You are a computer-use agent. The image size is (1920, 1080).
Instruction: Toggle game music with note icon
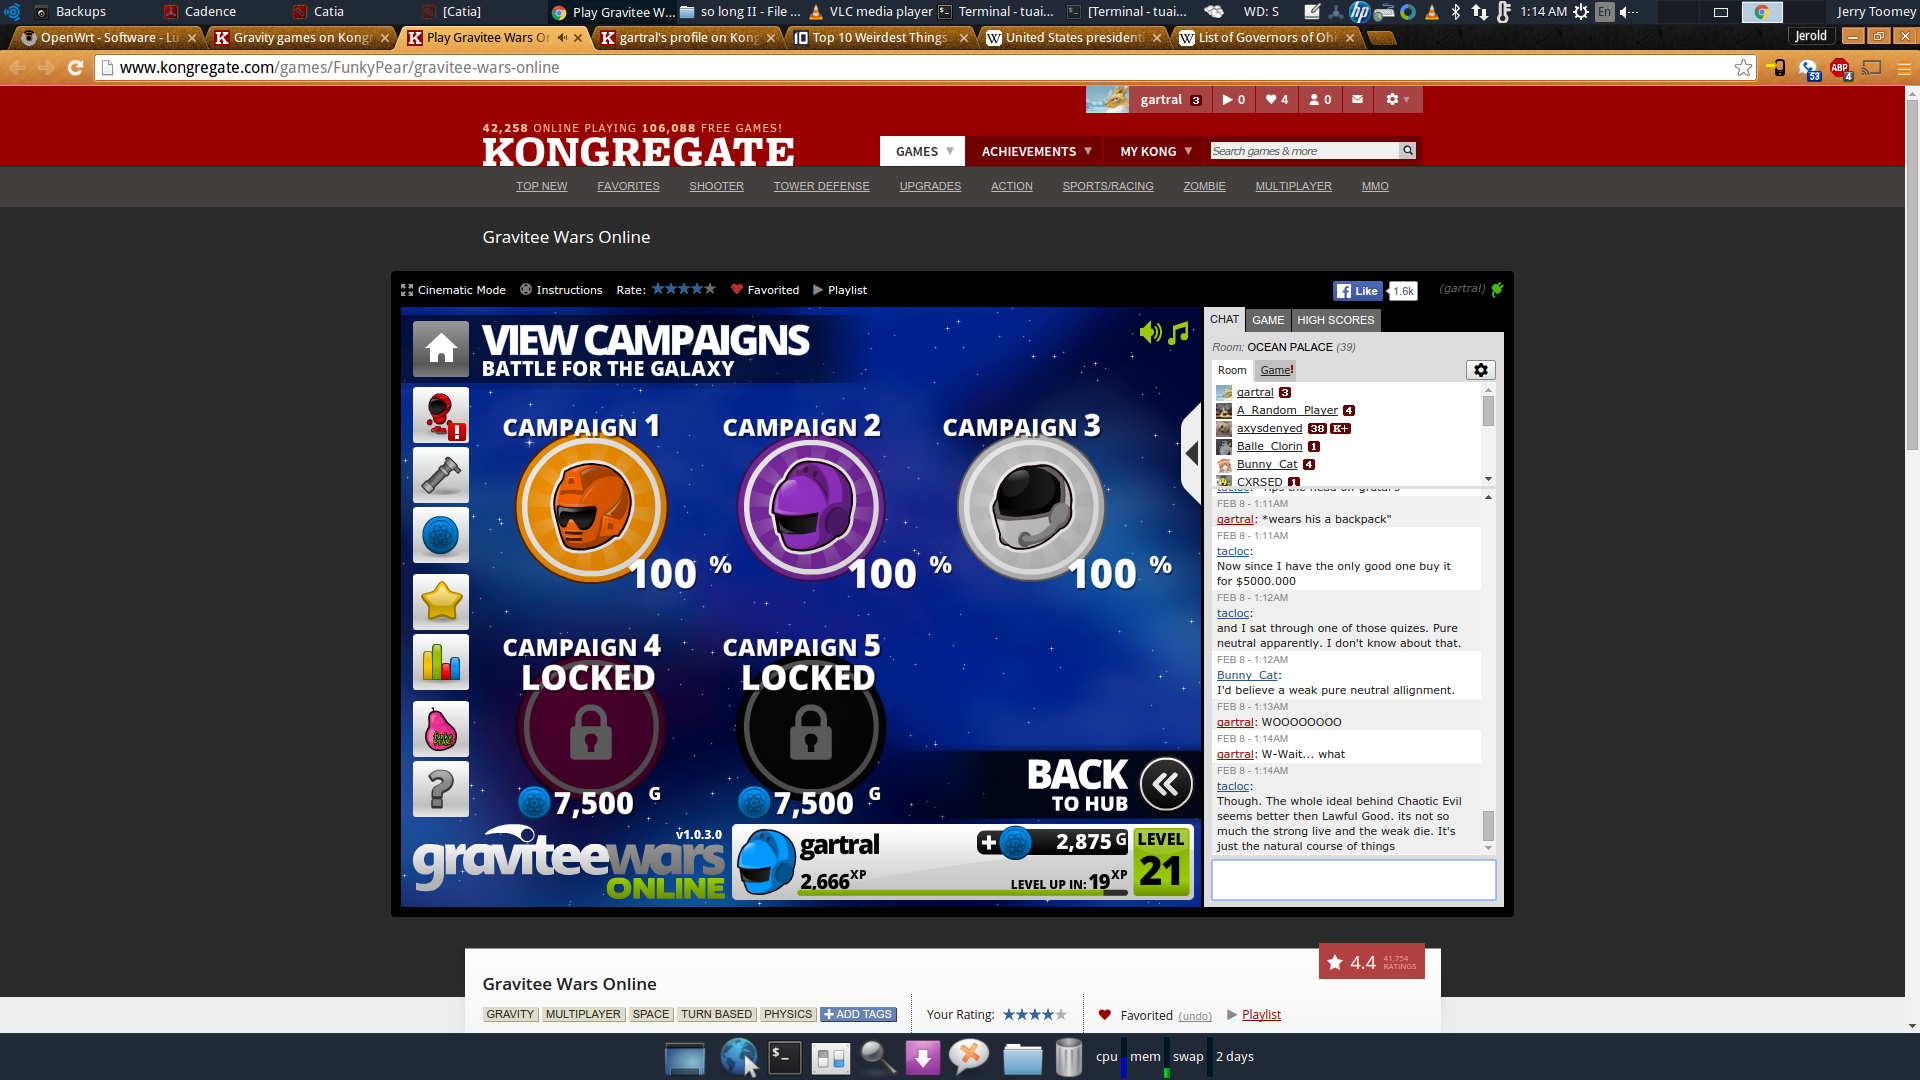1179,333
